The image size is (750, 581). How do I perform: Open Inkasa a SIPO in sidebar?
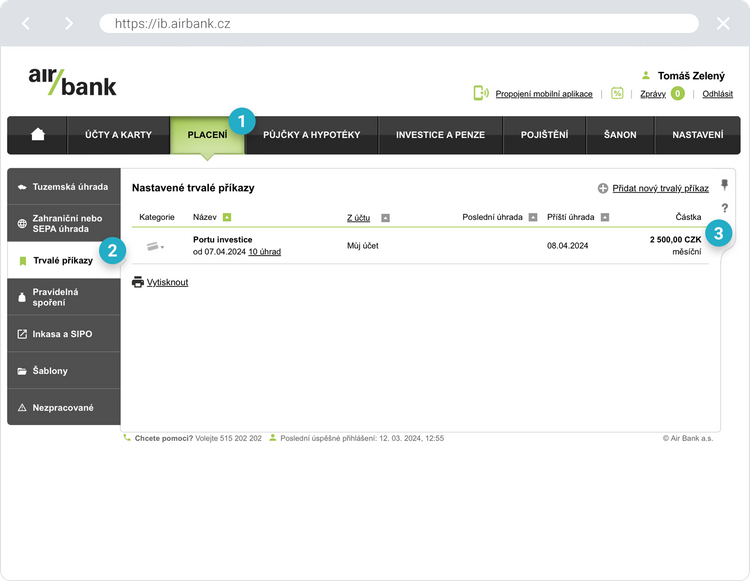[62, 334]
